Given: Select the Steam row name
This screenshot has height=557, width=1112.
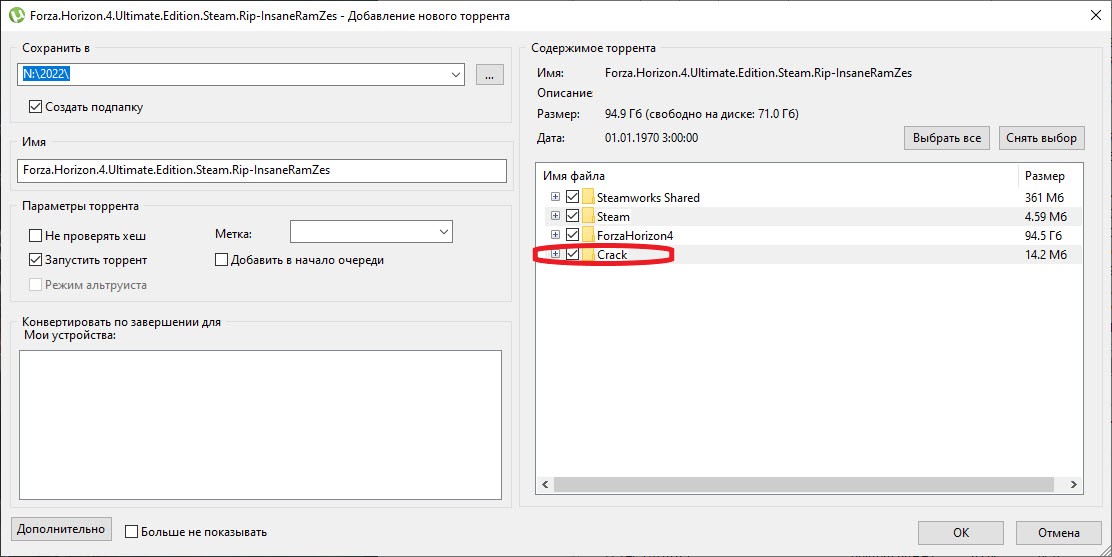Looking at the screenshot, I should pyautogui.click(x=613, y=216).
